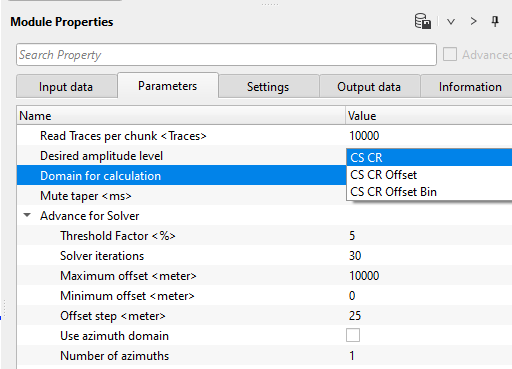Open the Output data tab
This screenshot has width=512, height=369.
(x=369, y=87)
